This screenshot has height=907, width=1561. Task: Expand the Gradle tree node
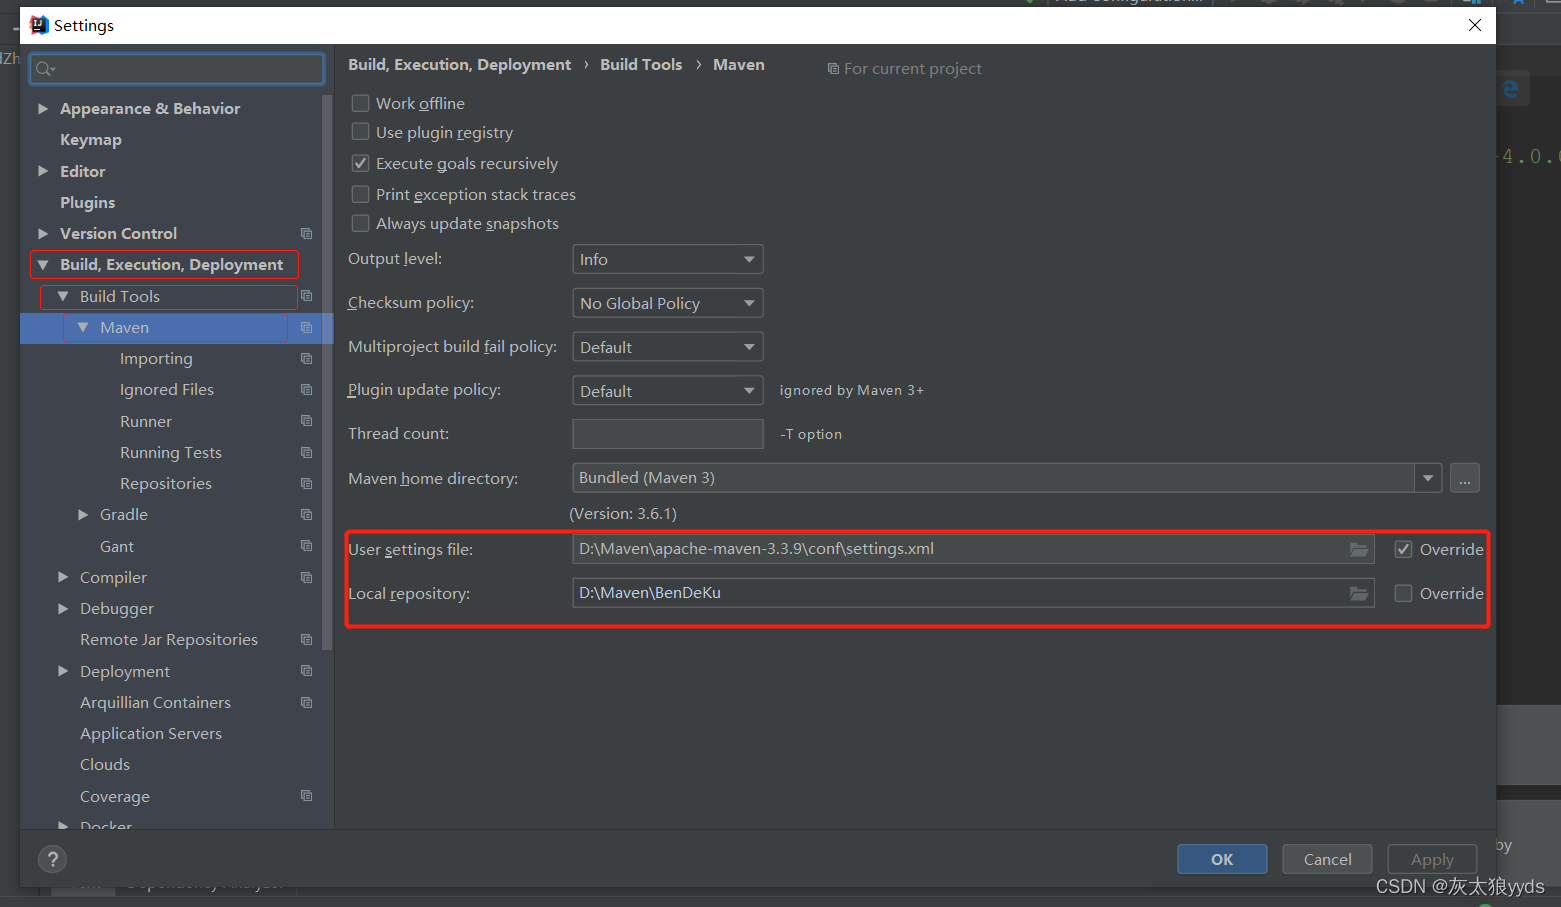click(83, 514)
